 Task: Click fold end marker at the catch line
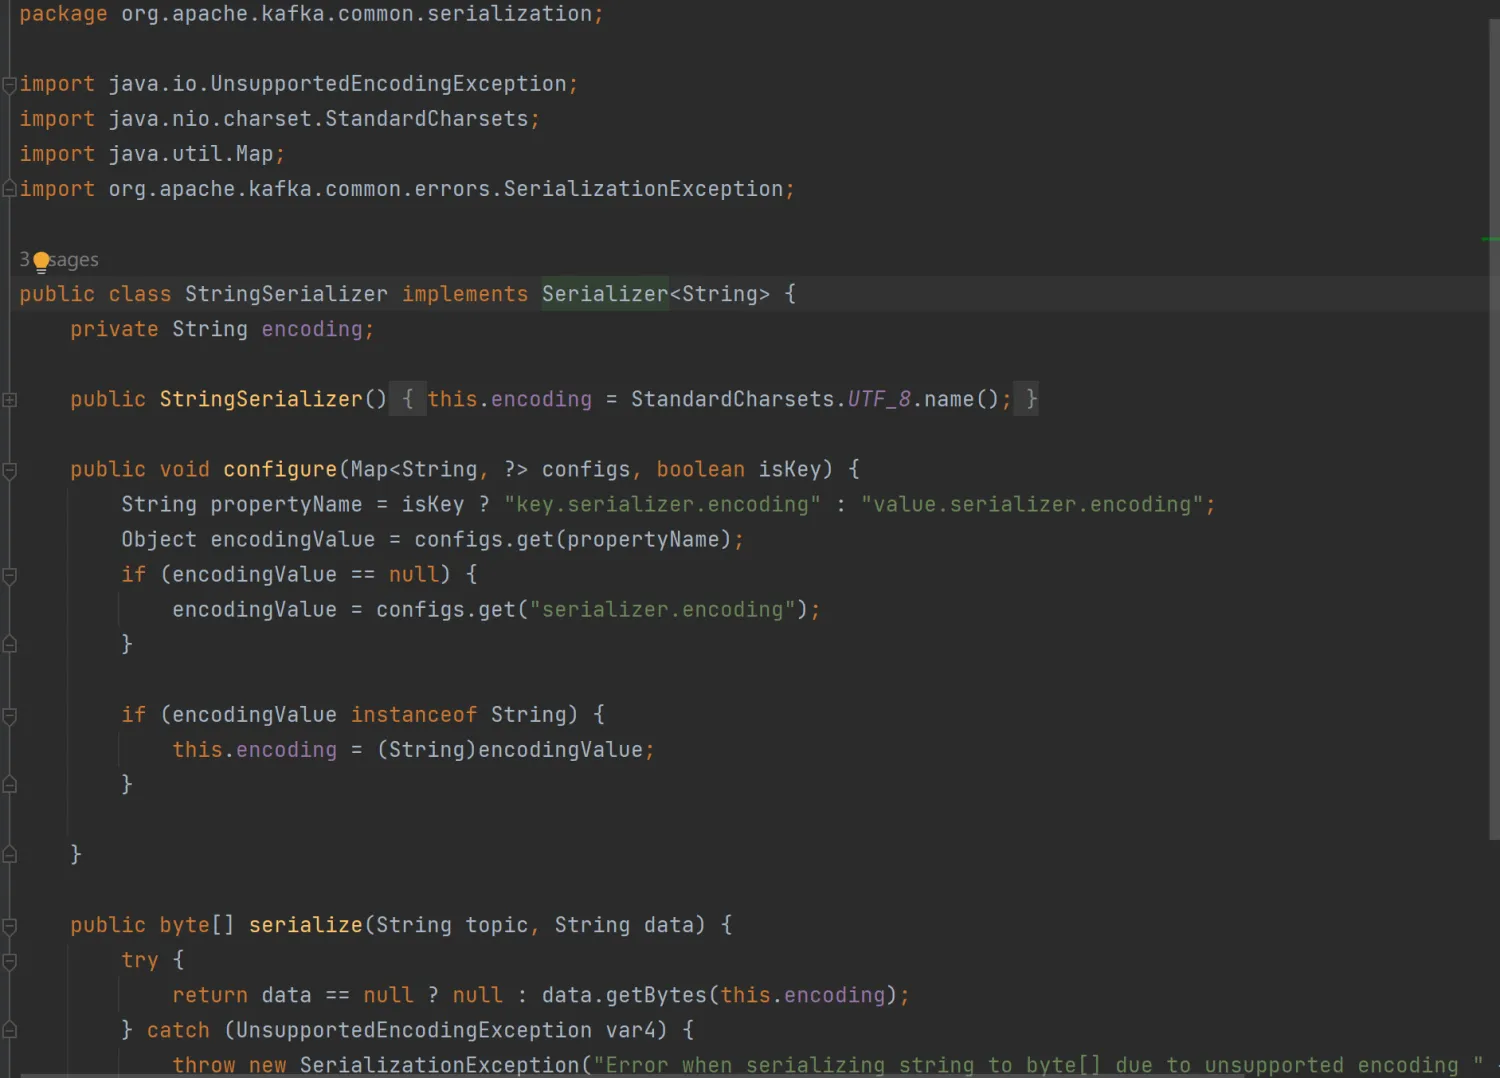click(x=10, y=1030)
